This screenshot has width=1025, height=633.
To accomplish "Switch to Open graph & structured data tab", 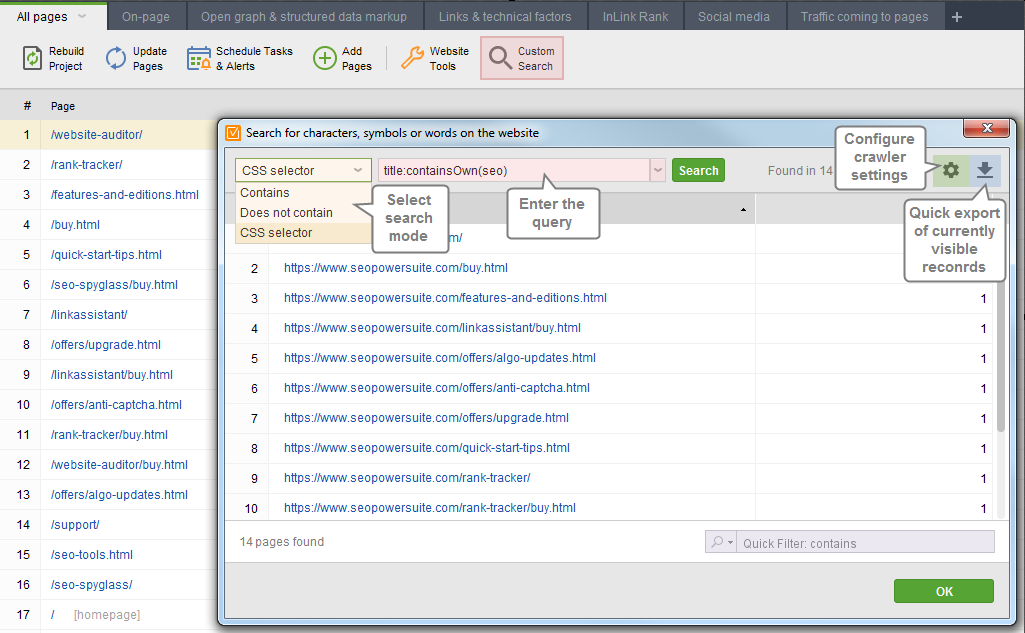I will coord(304,16).
